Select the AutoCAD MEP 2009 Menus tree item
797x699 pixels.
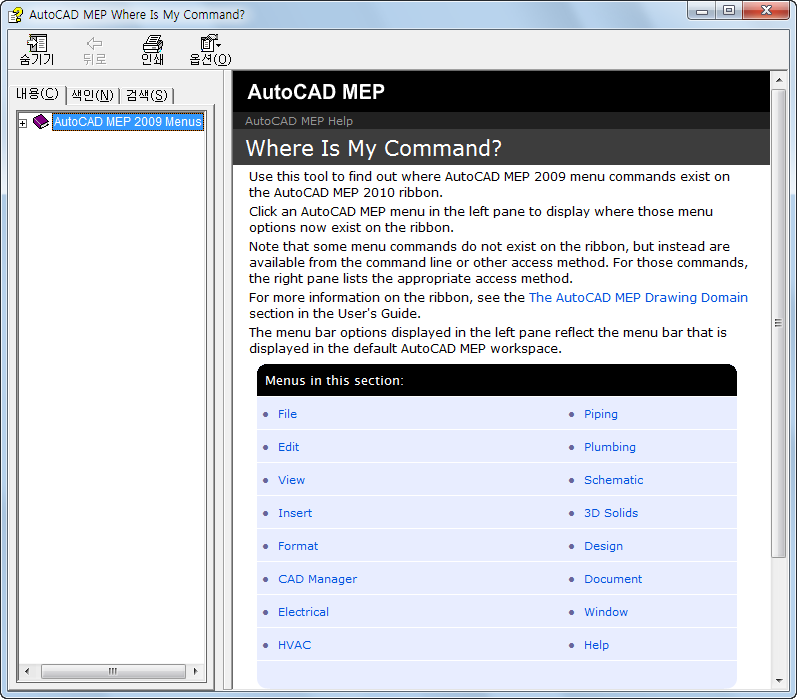128,121
